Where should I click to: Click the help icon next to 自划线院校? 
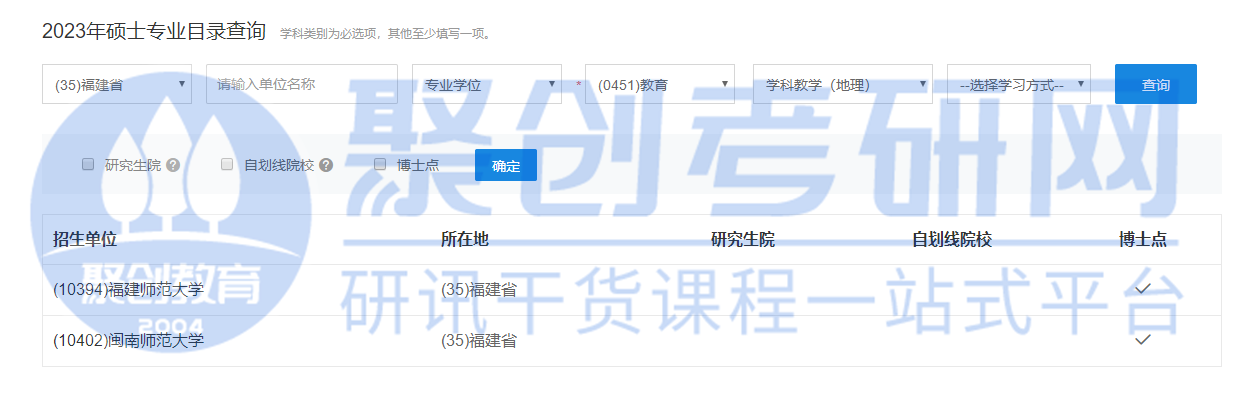click(x=326, y=165)
